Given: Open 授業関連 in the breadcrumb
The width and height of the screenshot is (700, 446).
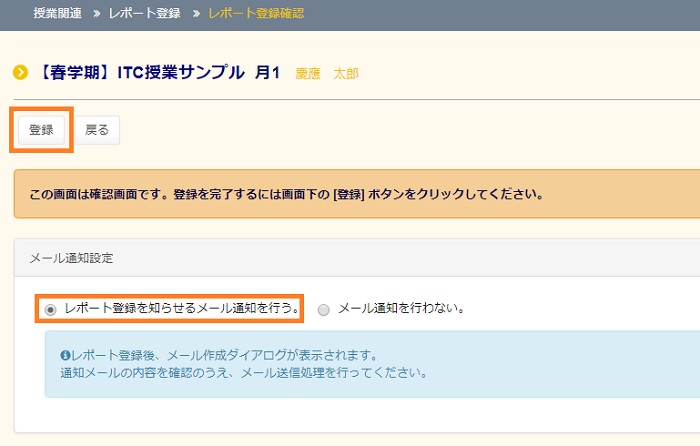Looking at the screenshot, I should point(59,14).
